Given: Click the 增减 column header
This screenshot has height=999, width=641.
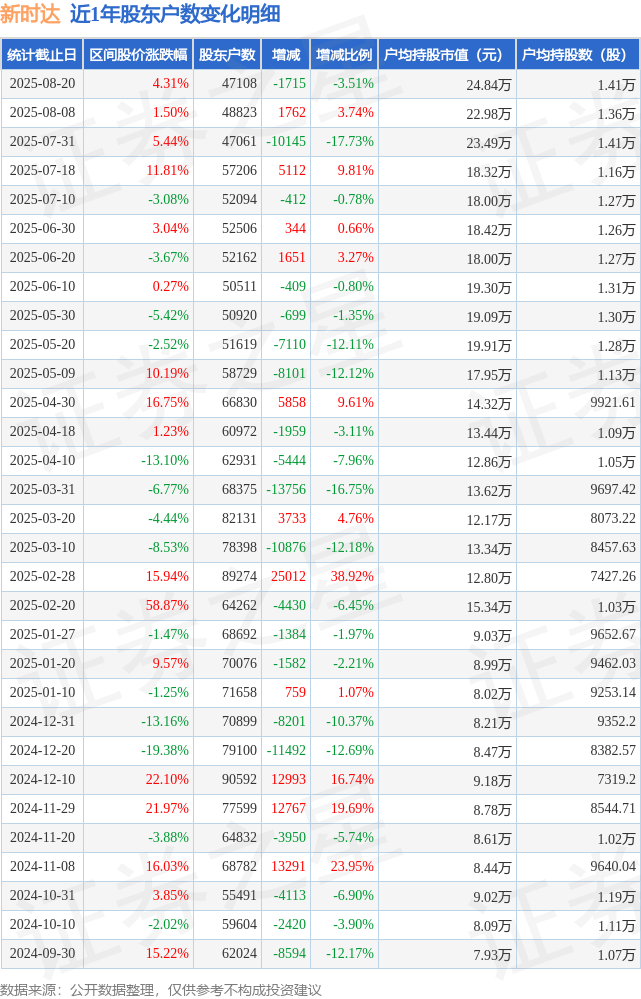Looking at the screenshot, I should 285,55.
